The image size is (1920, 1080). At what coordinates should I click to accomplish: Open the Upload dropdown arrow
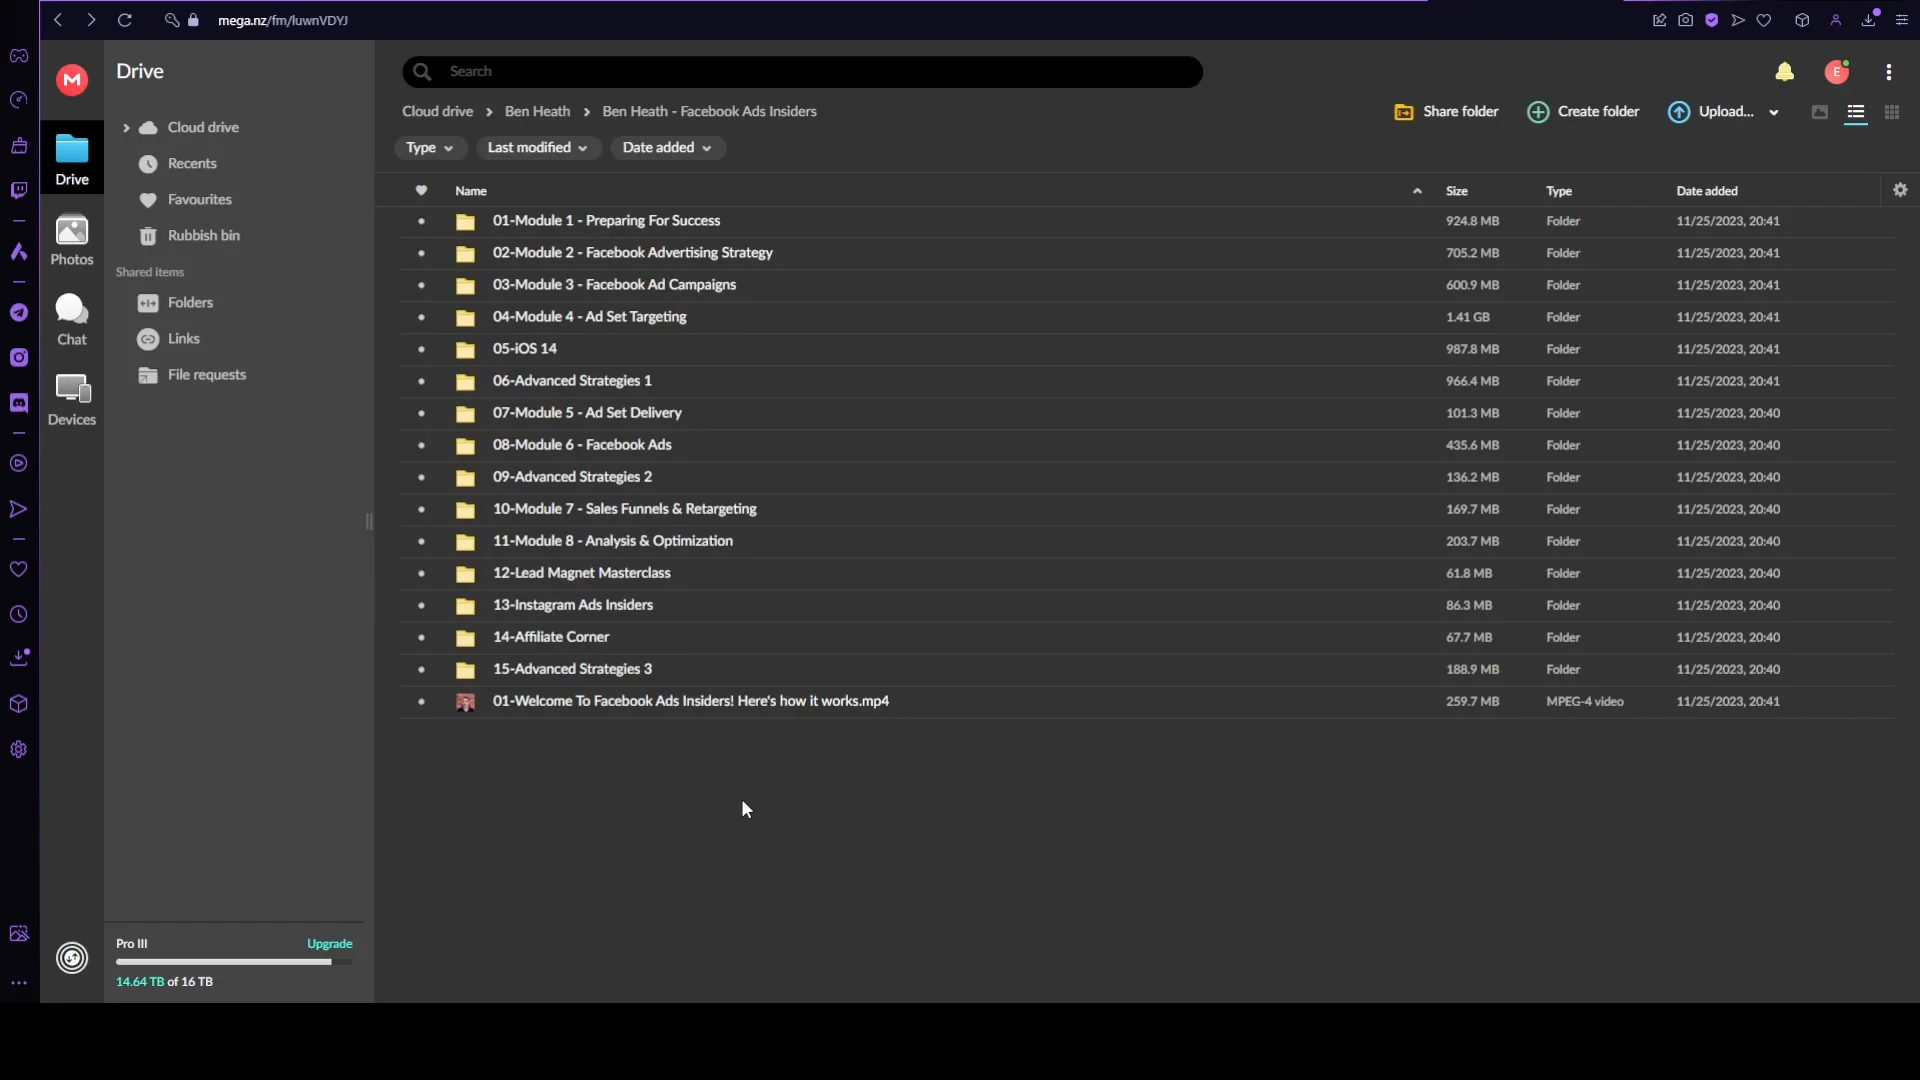pyautogui.click(x=1774, y=112)
